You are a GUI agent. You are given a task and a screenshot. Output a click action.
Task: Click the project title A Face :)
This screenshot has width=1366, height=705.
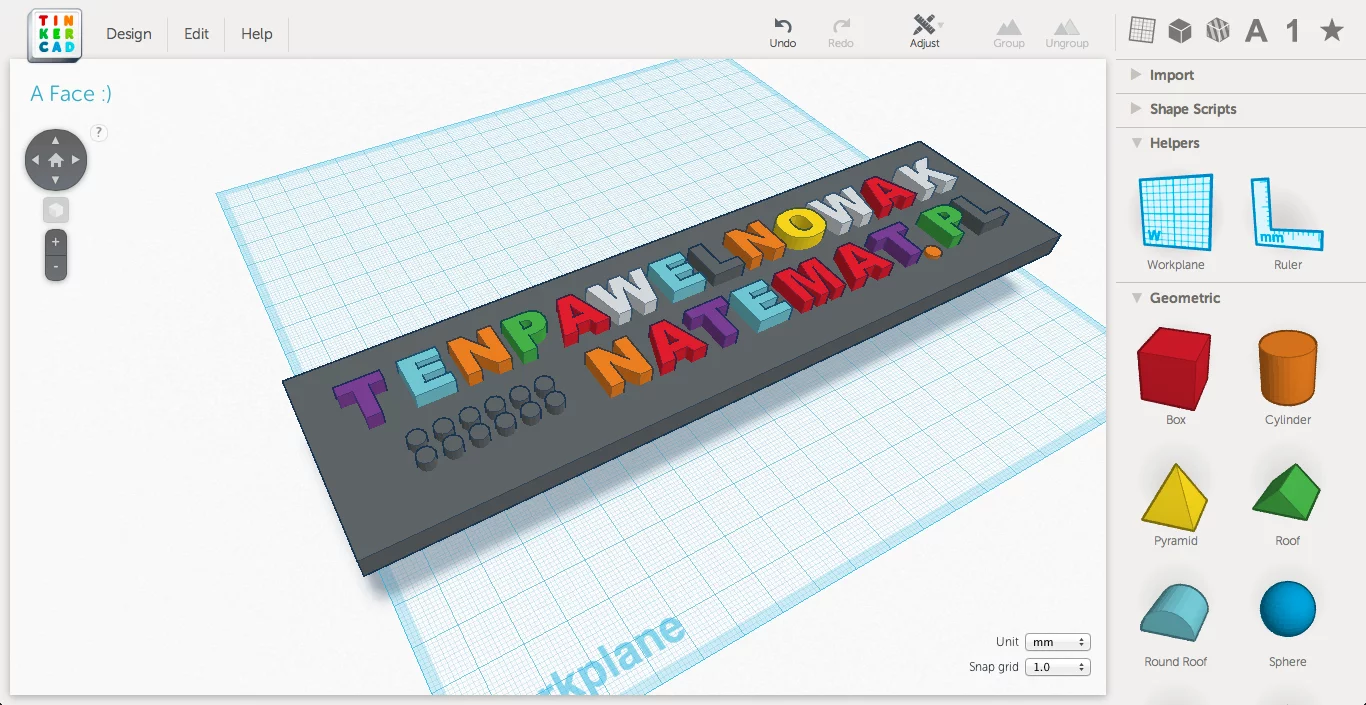[71, 93]
